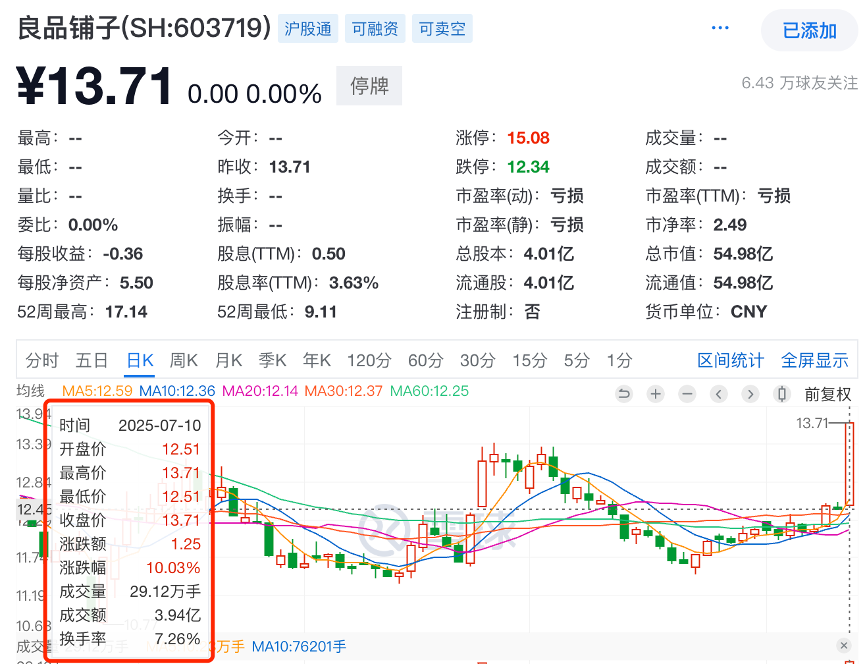Image resolution: width=866 pixels, height=664 pixels.
Task: Zoom in the K-line chart with plus icon
Action: coord(656,394)
